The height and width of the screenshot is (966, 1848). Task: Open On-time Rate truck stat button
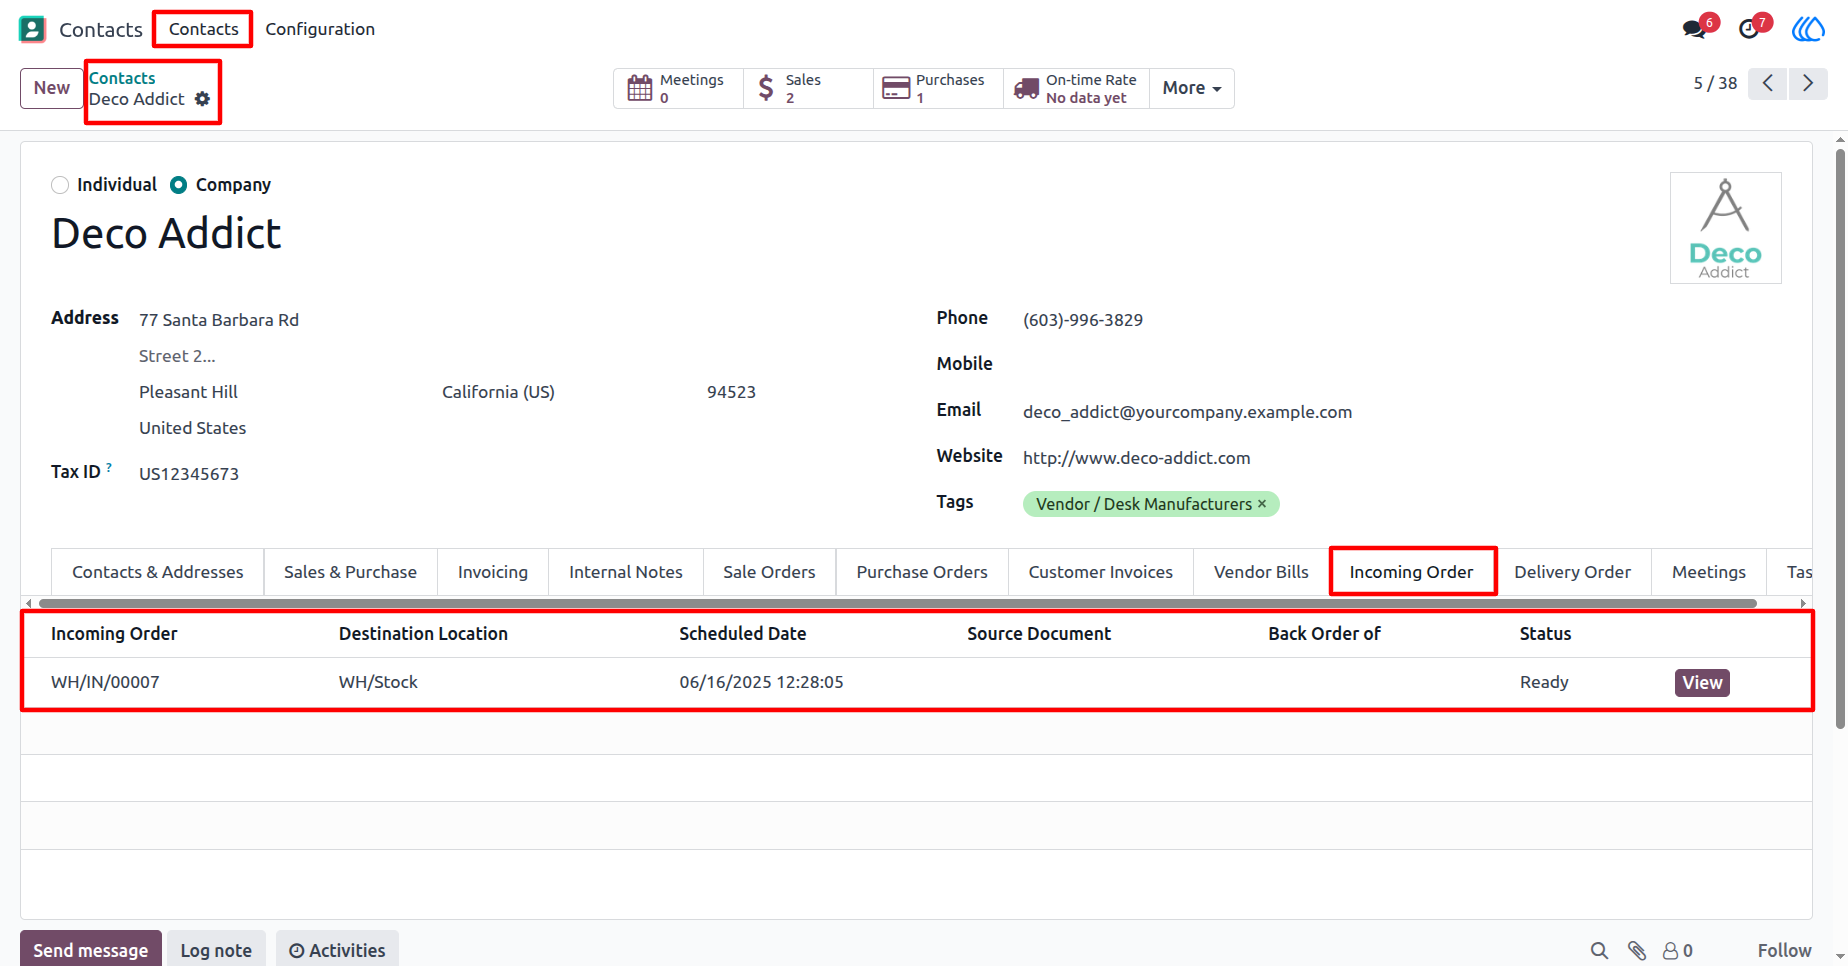coord(1076,88)
